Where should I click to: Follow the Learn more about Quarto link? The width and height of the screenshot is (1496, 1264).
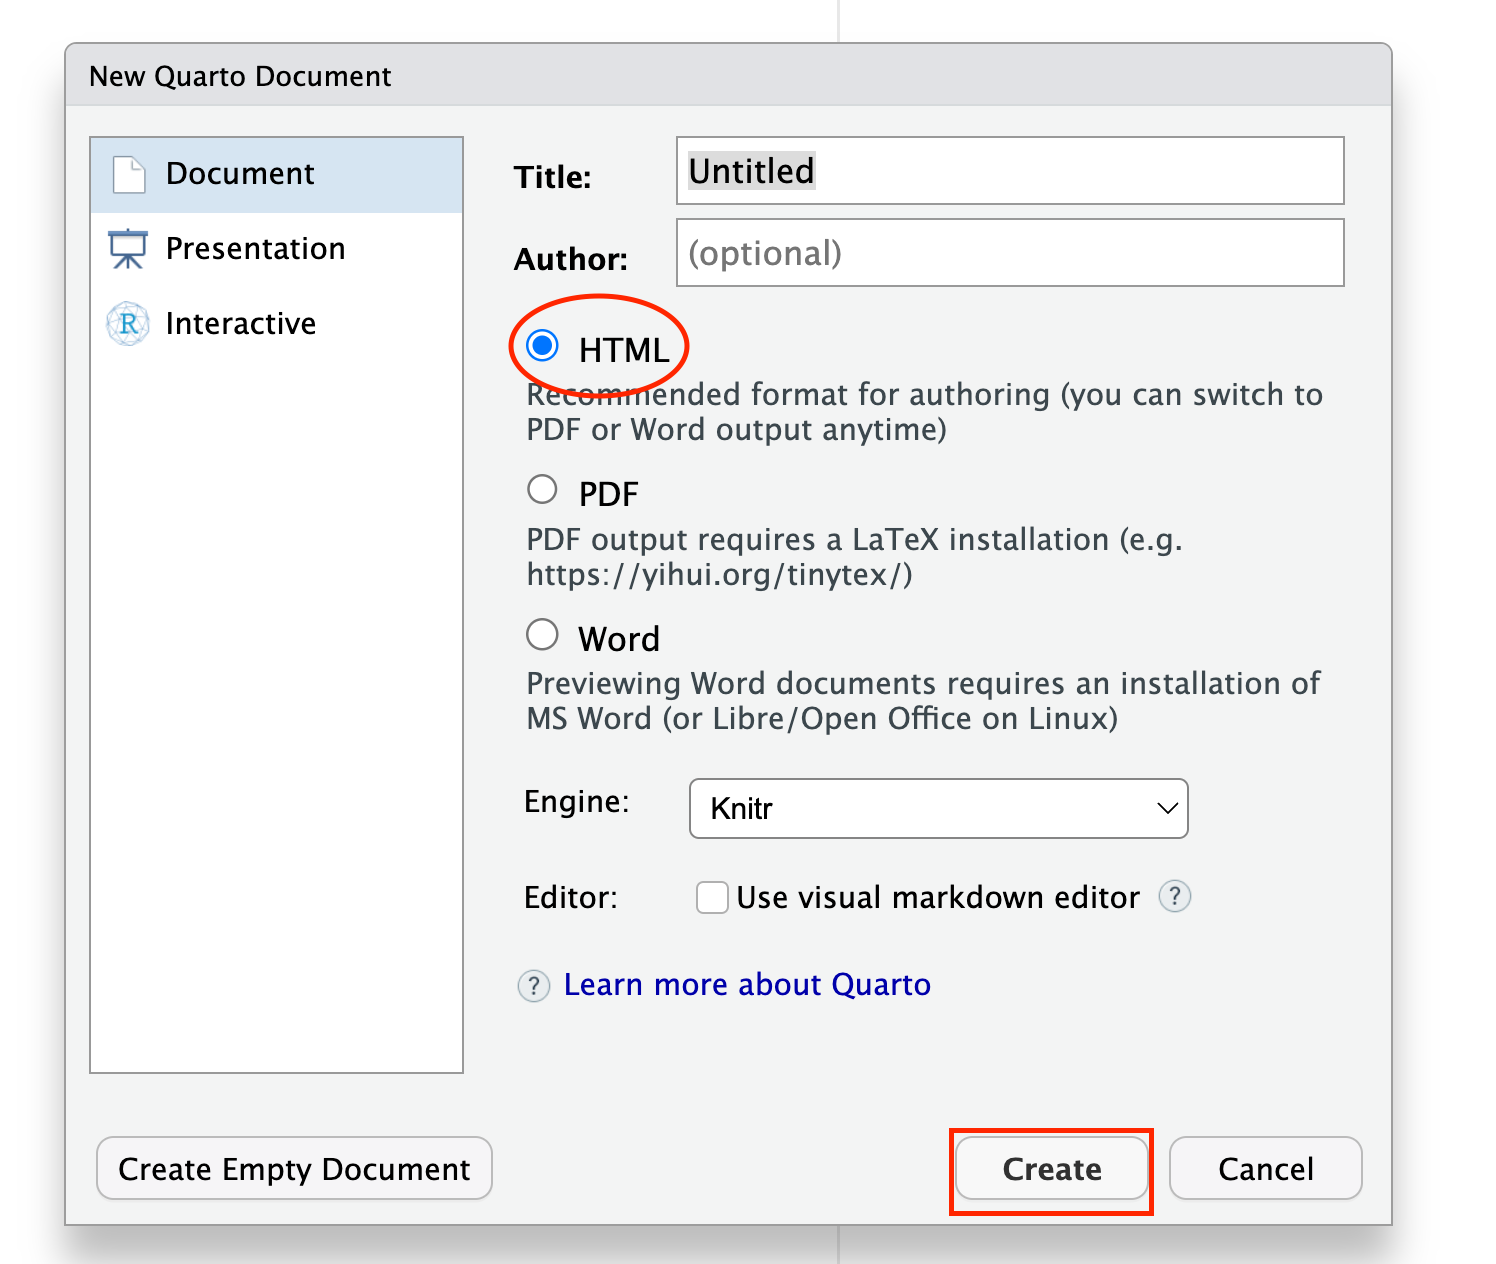click(747, 985)
